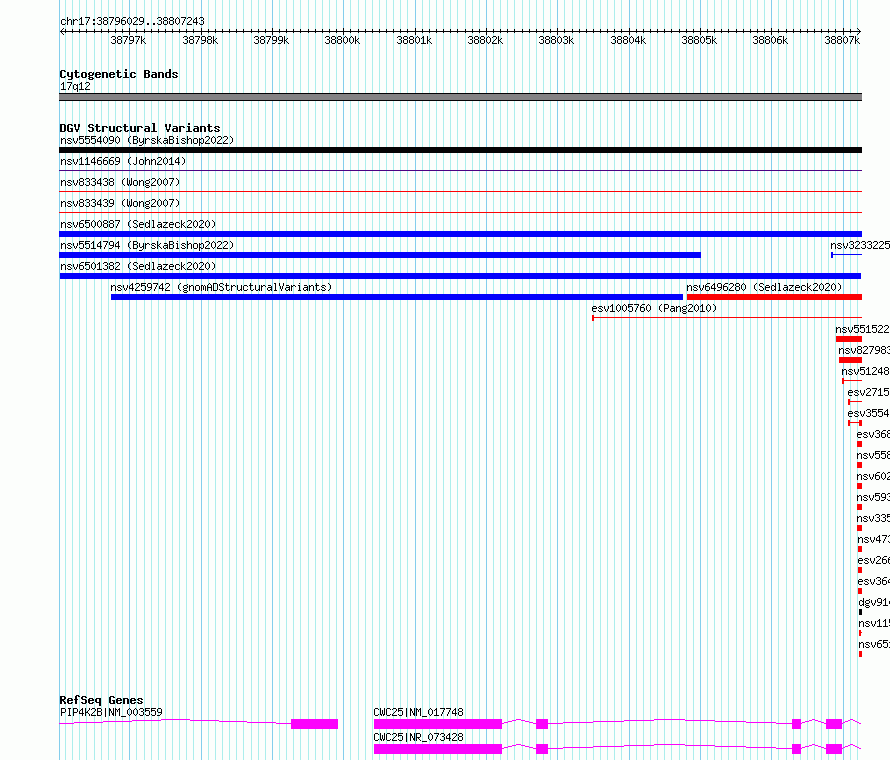This screenshot has width=890, height=760.
Task: Click the 38799k ruler tick label
Action: (271, 40)
